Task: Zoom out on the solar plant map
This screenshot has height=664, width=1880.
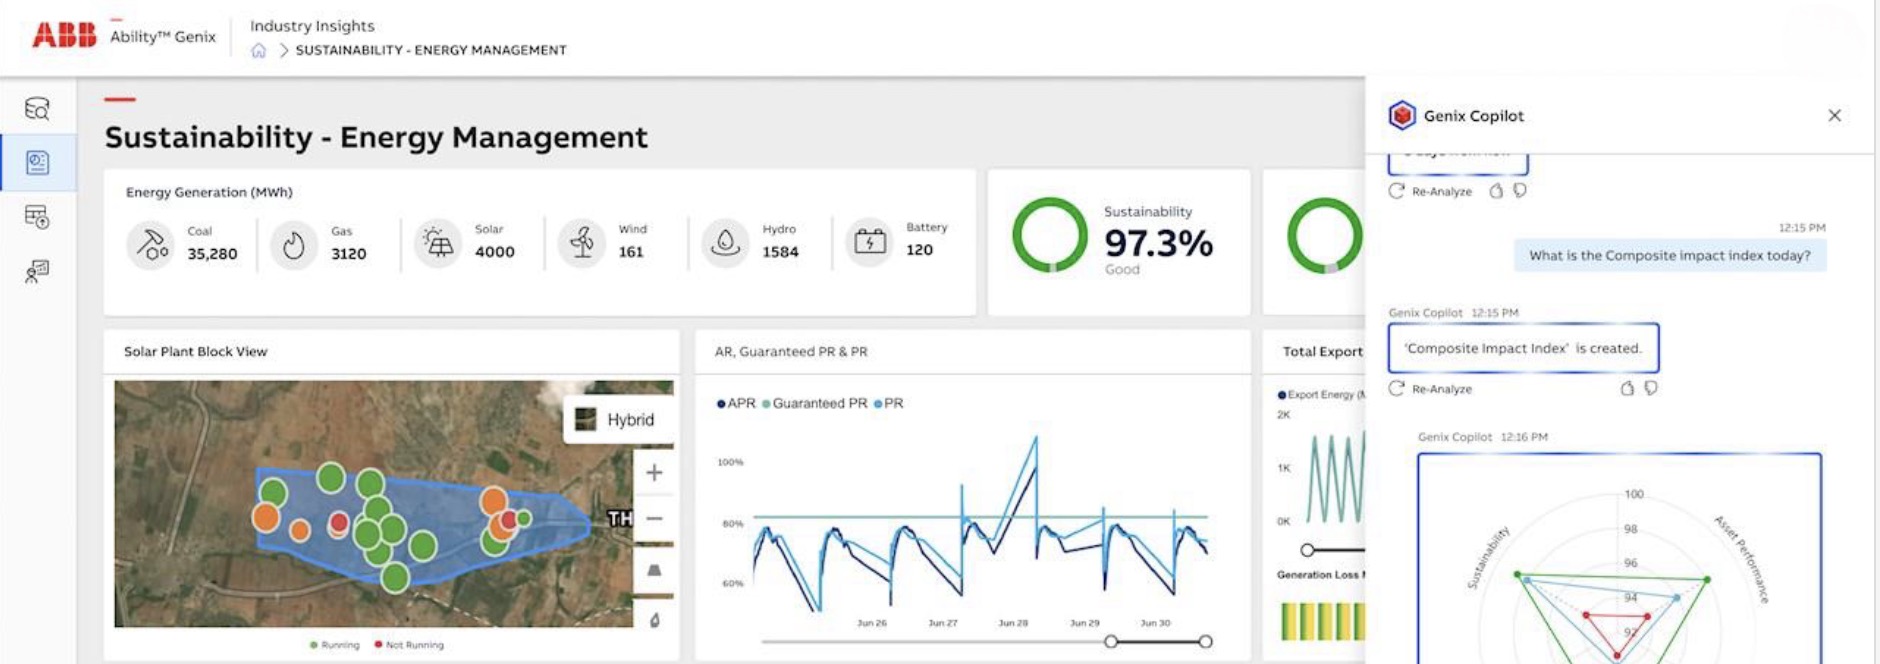Action: (x=654, y=519)
